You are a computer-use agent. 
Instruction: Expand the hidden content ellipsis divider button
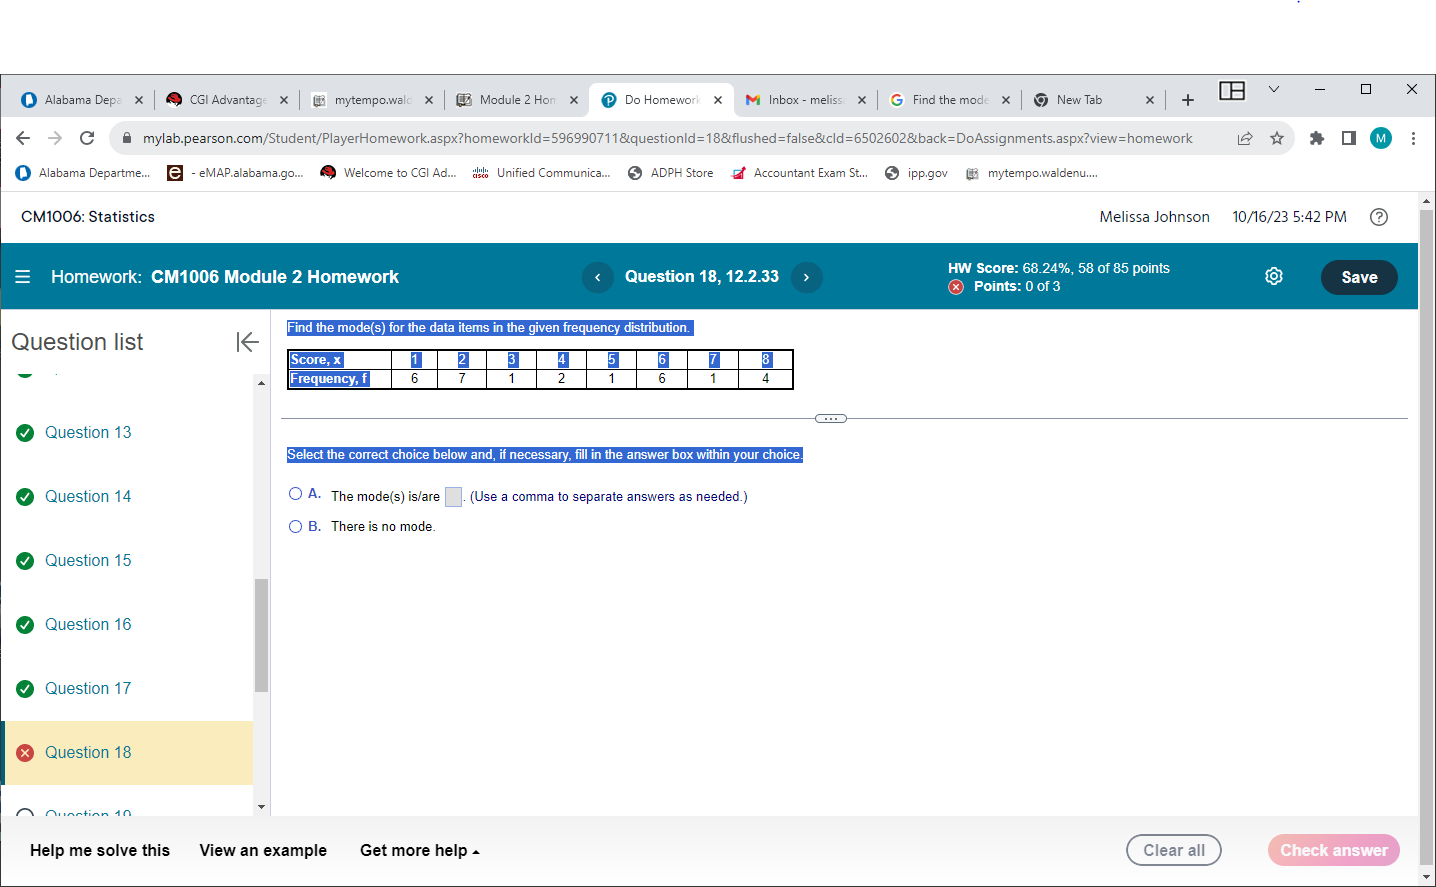click(831, 419)
